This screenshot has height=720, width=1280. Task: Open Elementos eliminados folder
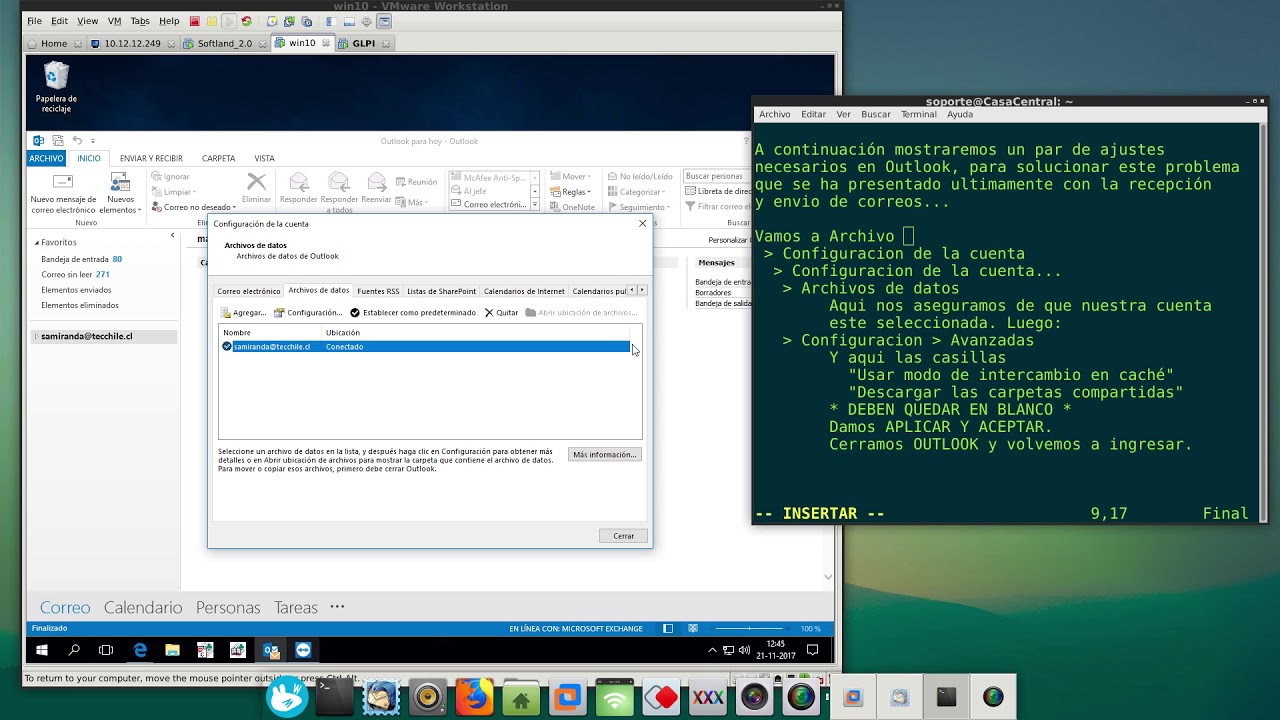[80, 305]
